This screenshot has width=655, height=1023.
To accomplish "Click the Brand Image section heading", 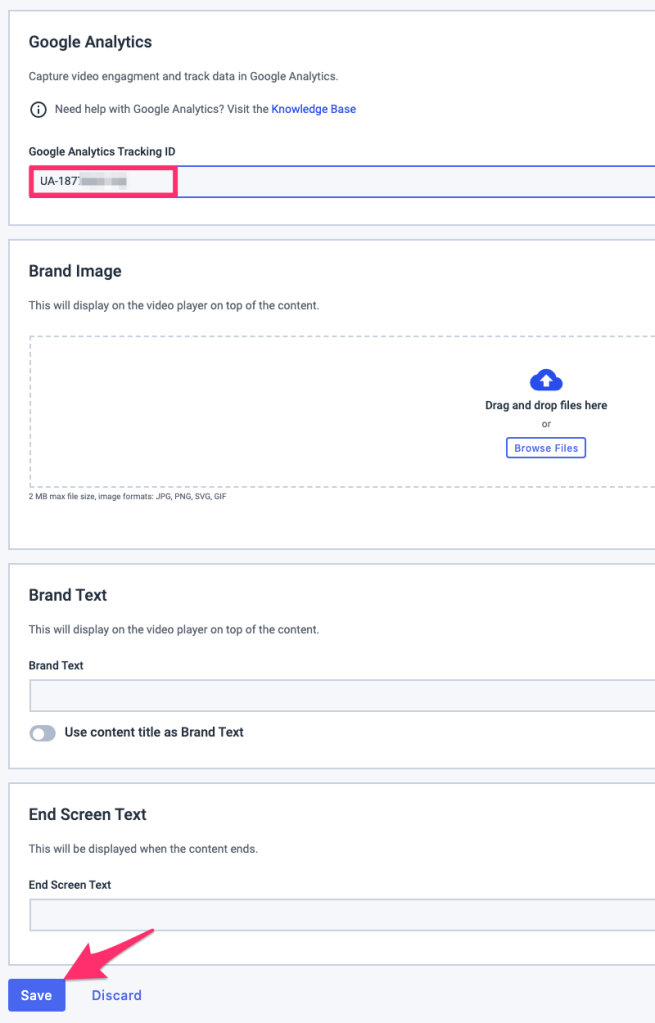I will [75, 271].
